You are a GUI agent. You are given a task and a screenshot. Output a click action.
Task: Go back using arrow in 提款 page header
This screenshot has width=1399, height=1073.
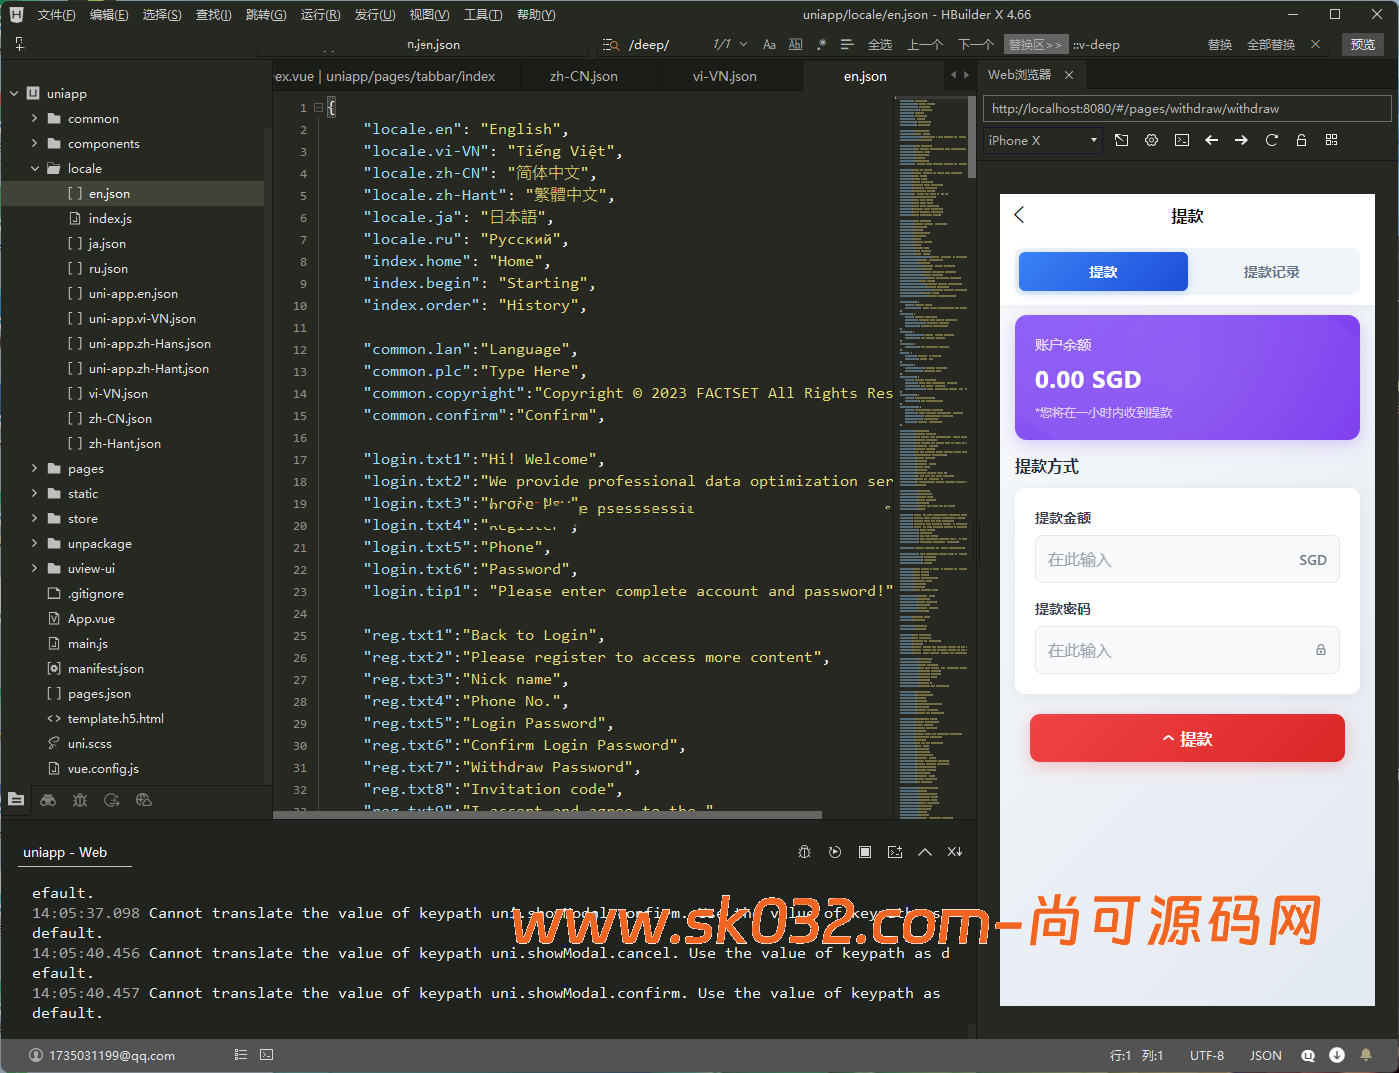click(1020, 215)
